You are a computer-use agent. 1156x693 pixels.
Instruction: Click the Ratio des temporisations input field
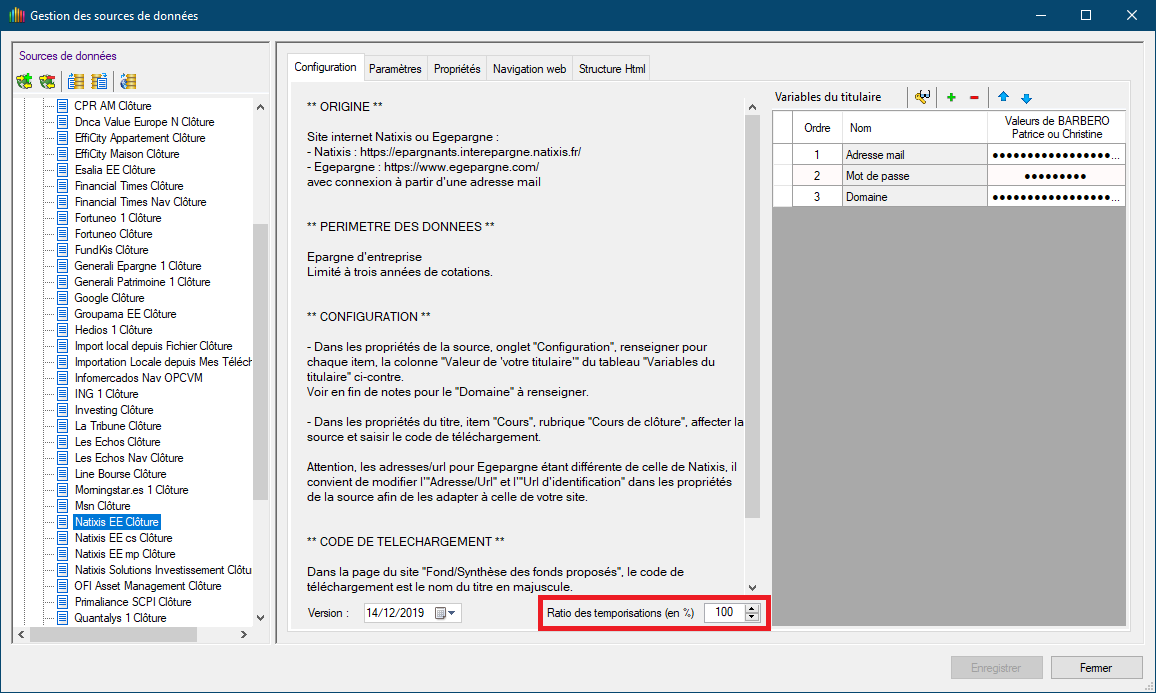click(x=722, y=612)
